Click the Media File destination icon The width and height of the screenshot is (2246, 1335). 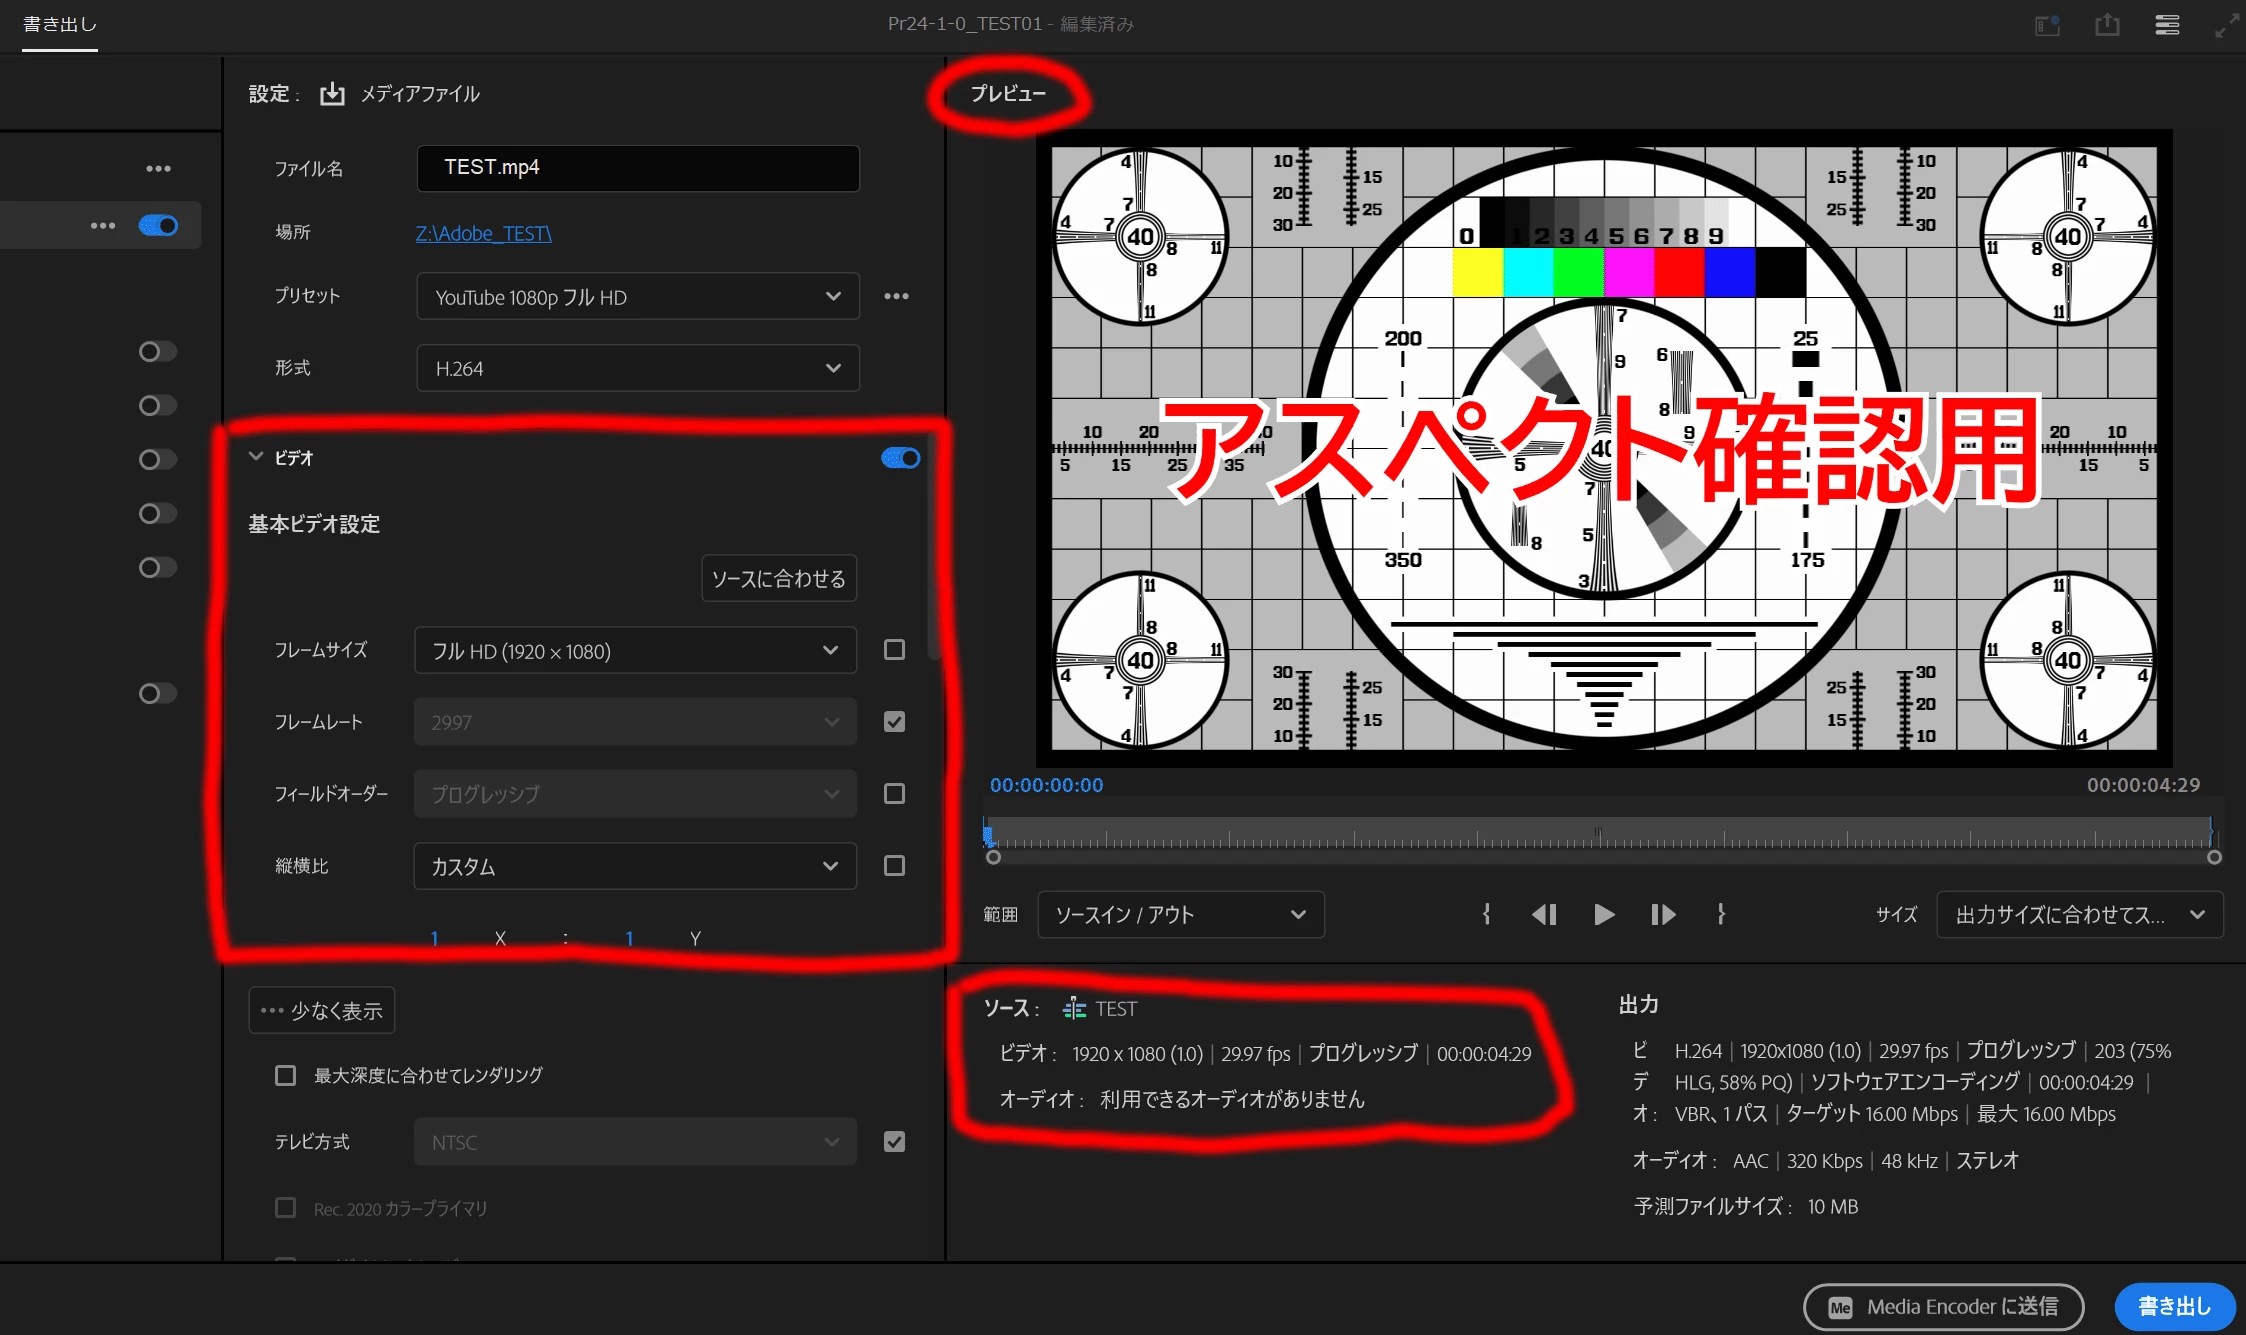tap(332, 94)
